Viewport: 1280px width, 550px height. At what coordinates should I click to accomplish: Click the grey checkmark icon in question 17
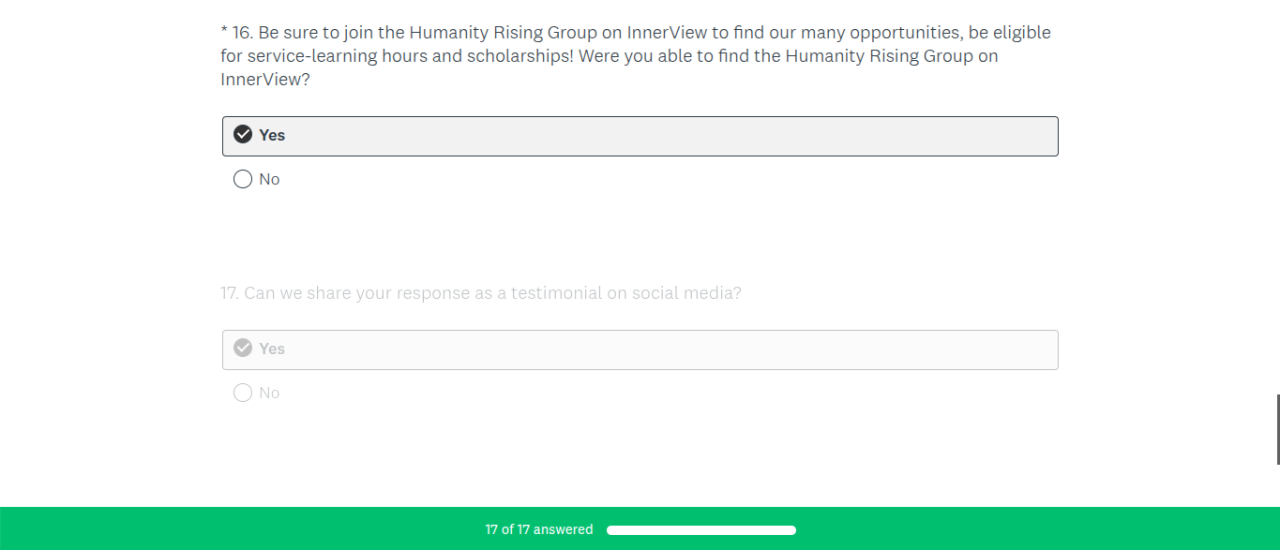point(243,348)
